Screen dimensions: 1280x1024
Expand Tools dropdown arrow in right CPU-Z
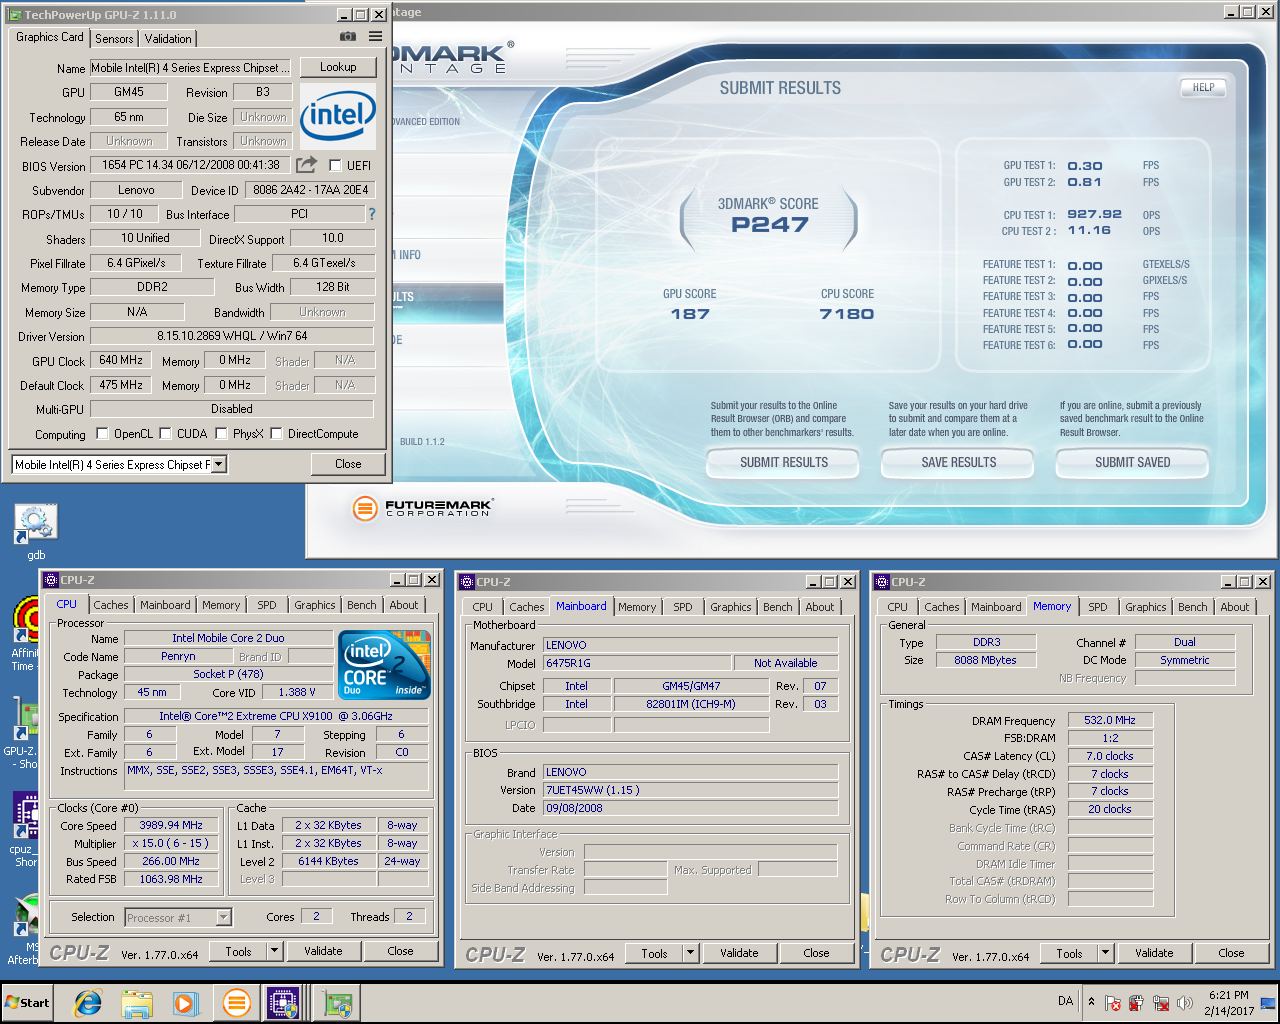pos(1105,953)
